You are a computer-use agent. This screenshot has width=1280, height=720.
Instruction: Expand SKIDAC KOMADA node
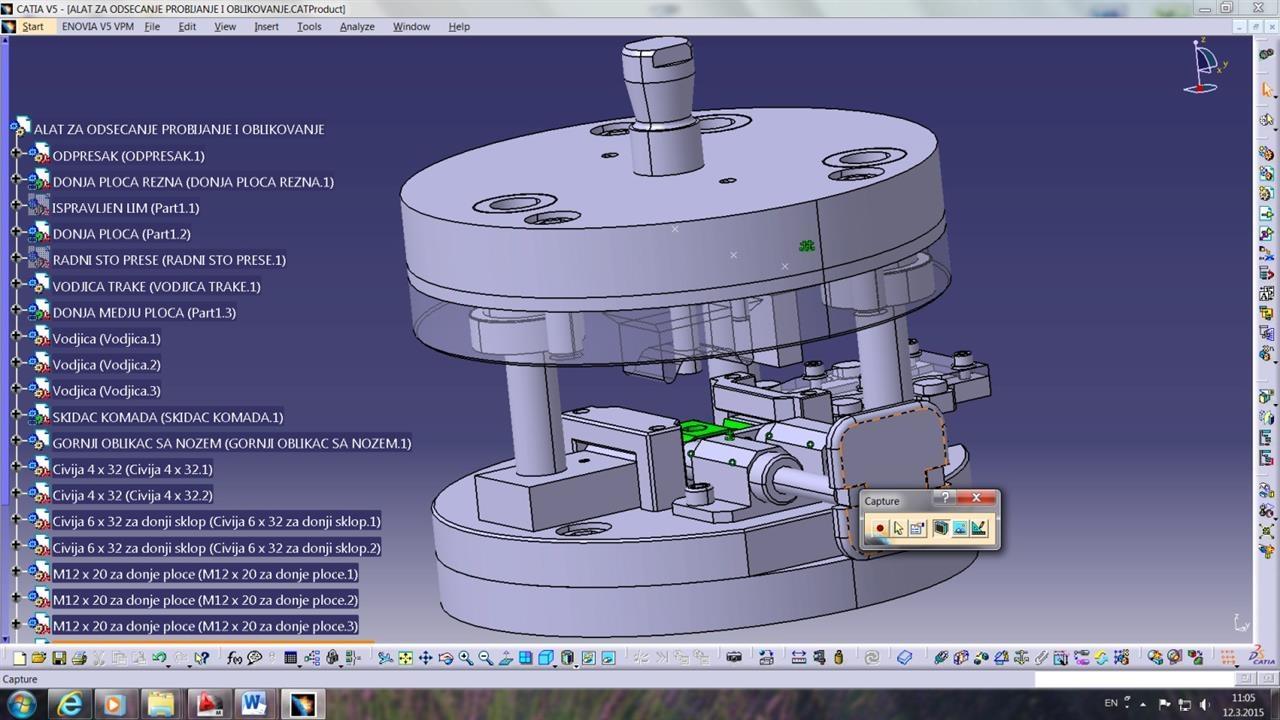pos(16,415)
